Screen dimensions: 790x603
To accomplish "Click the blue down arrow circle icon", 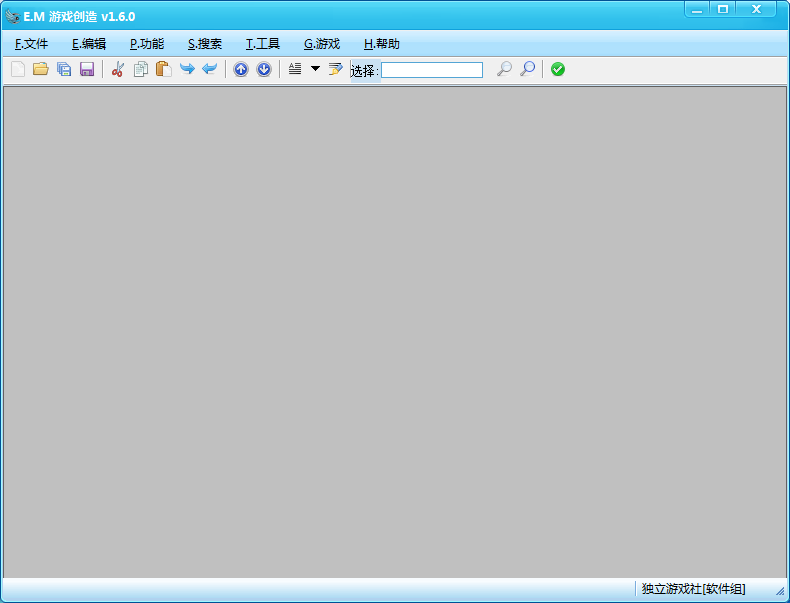I will pyautogui.click(x=264, y=69).
